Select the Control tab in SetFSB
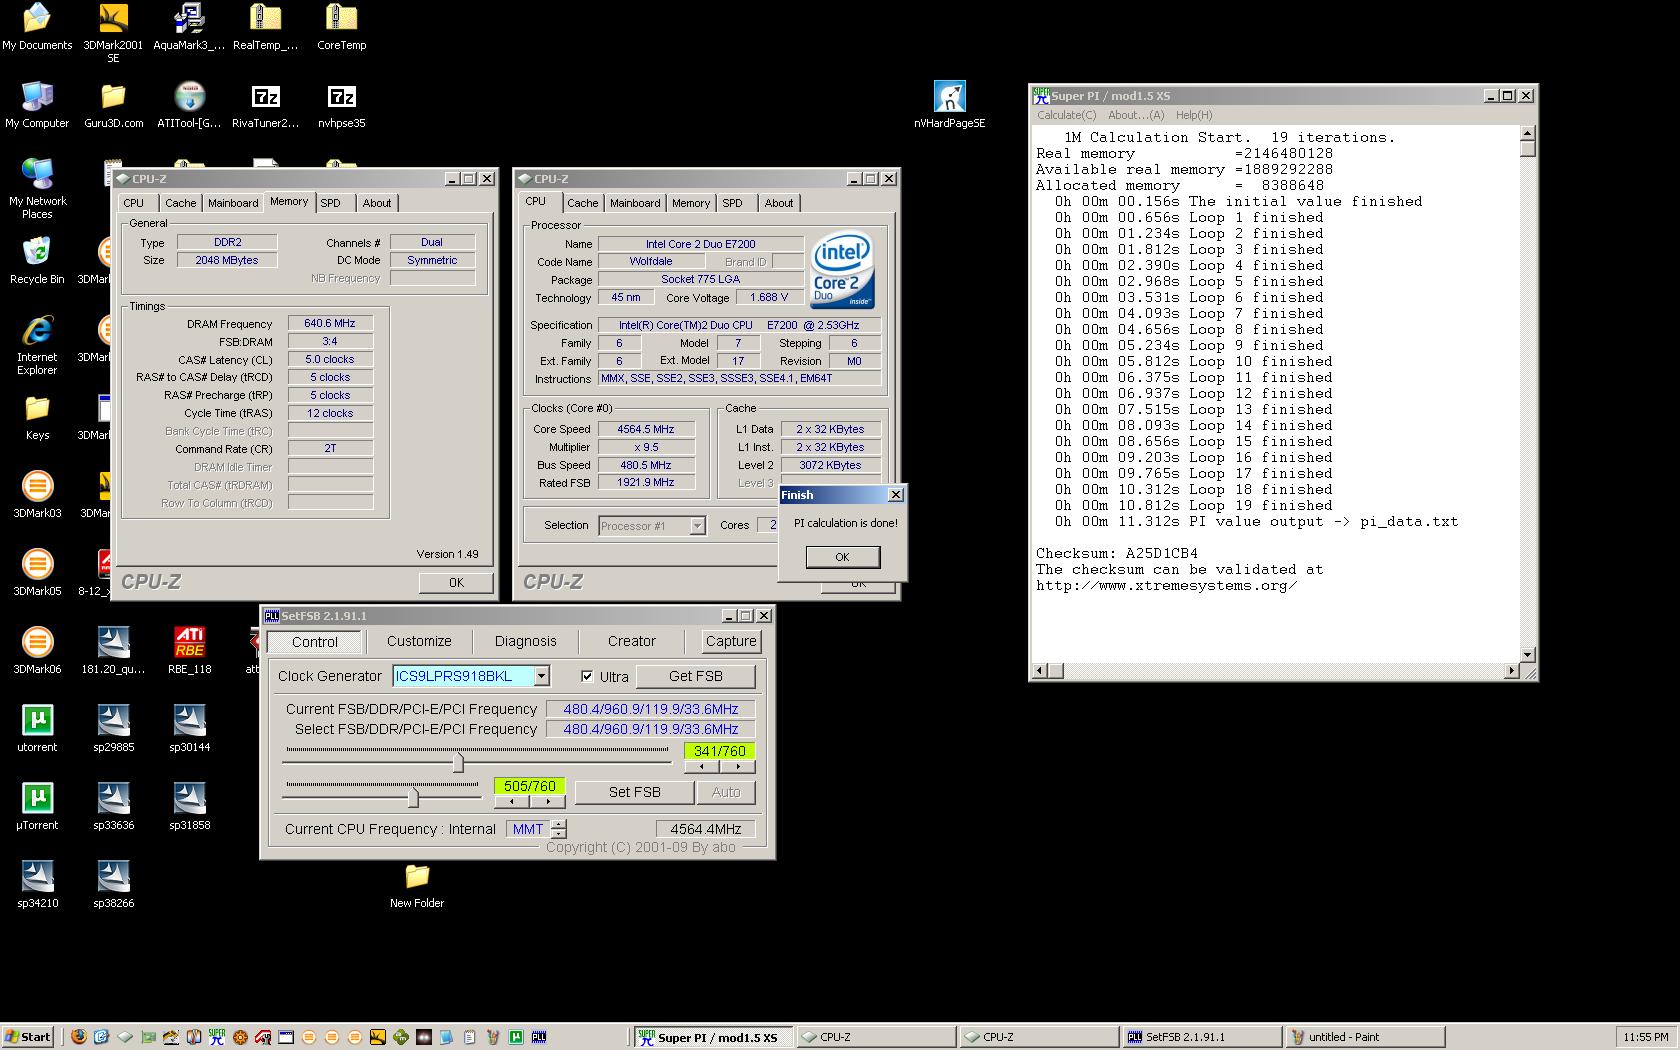Image resolution: width=1680 pixels, height=1050 pixels. [315, 642]
